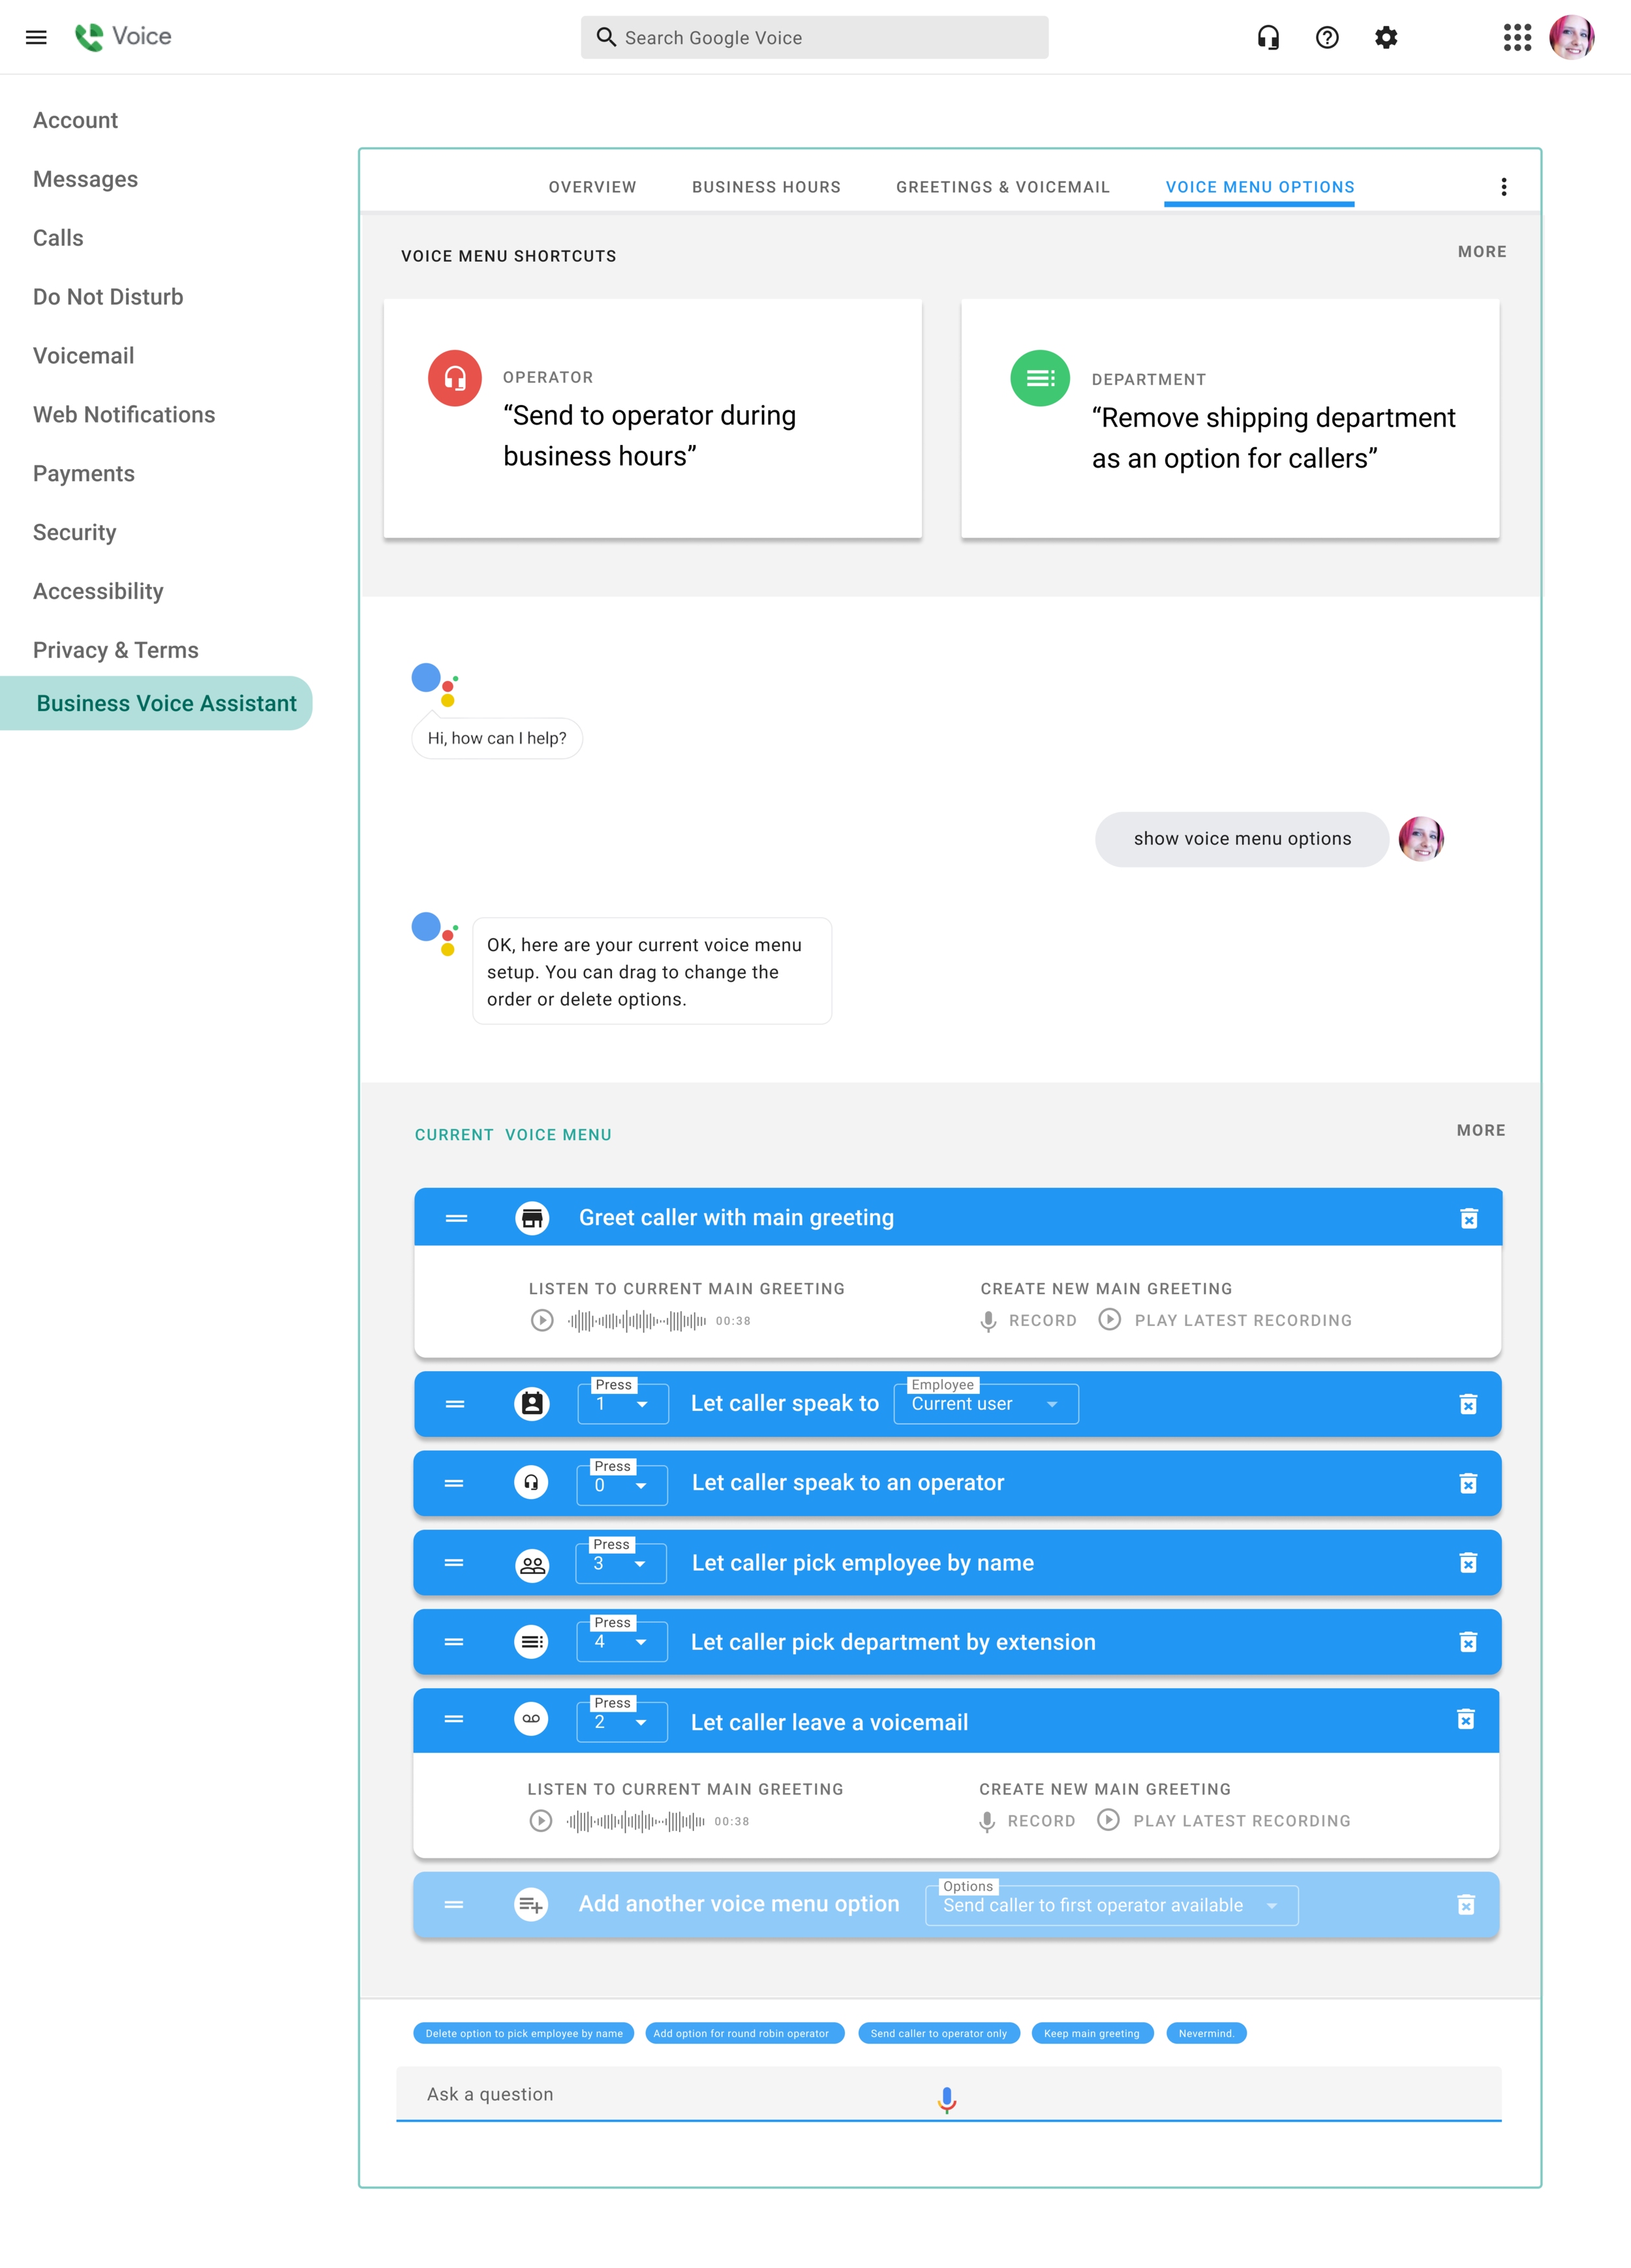
Task: Open the help question mark icon
Action: [x=1327, y=38]
